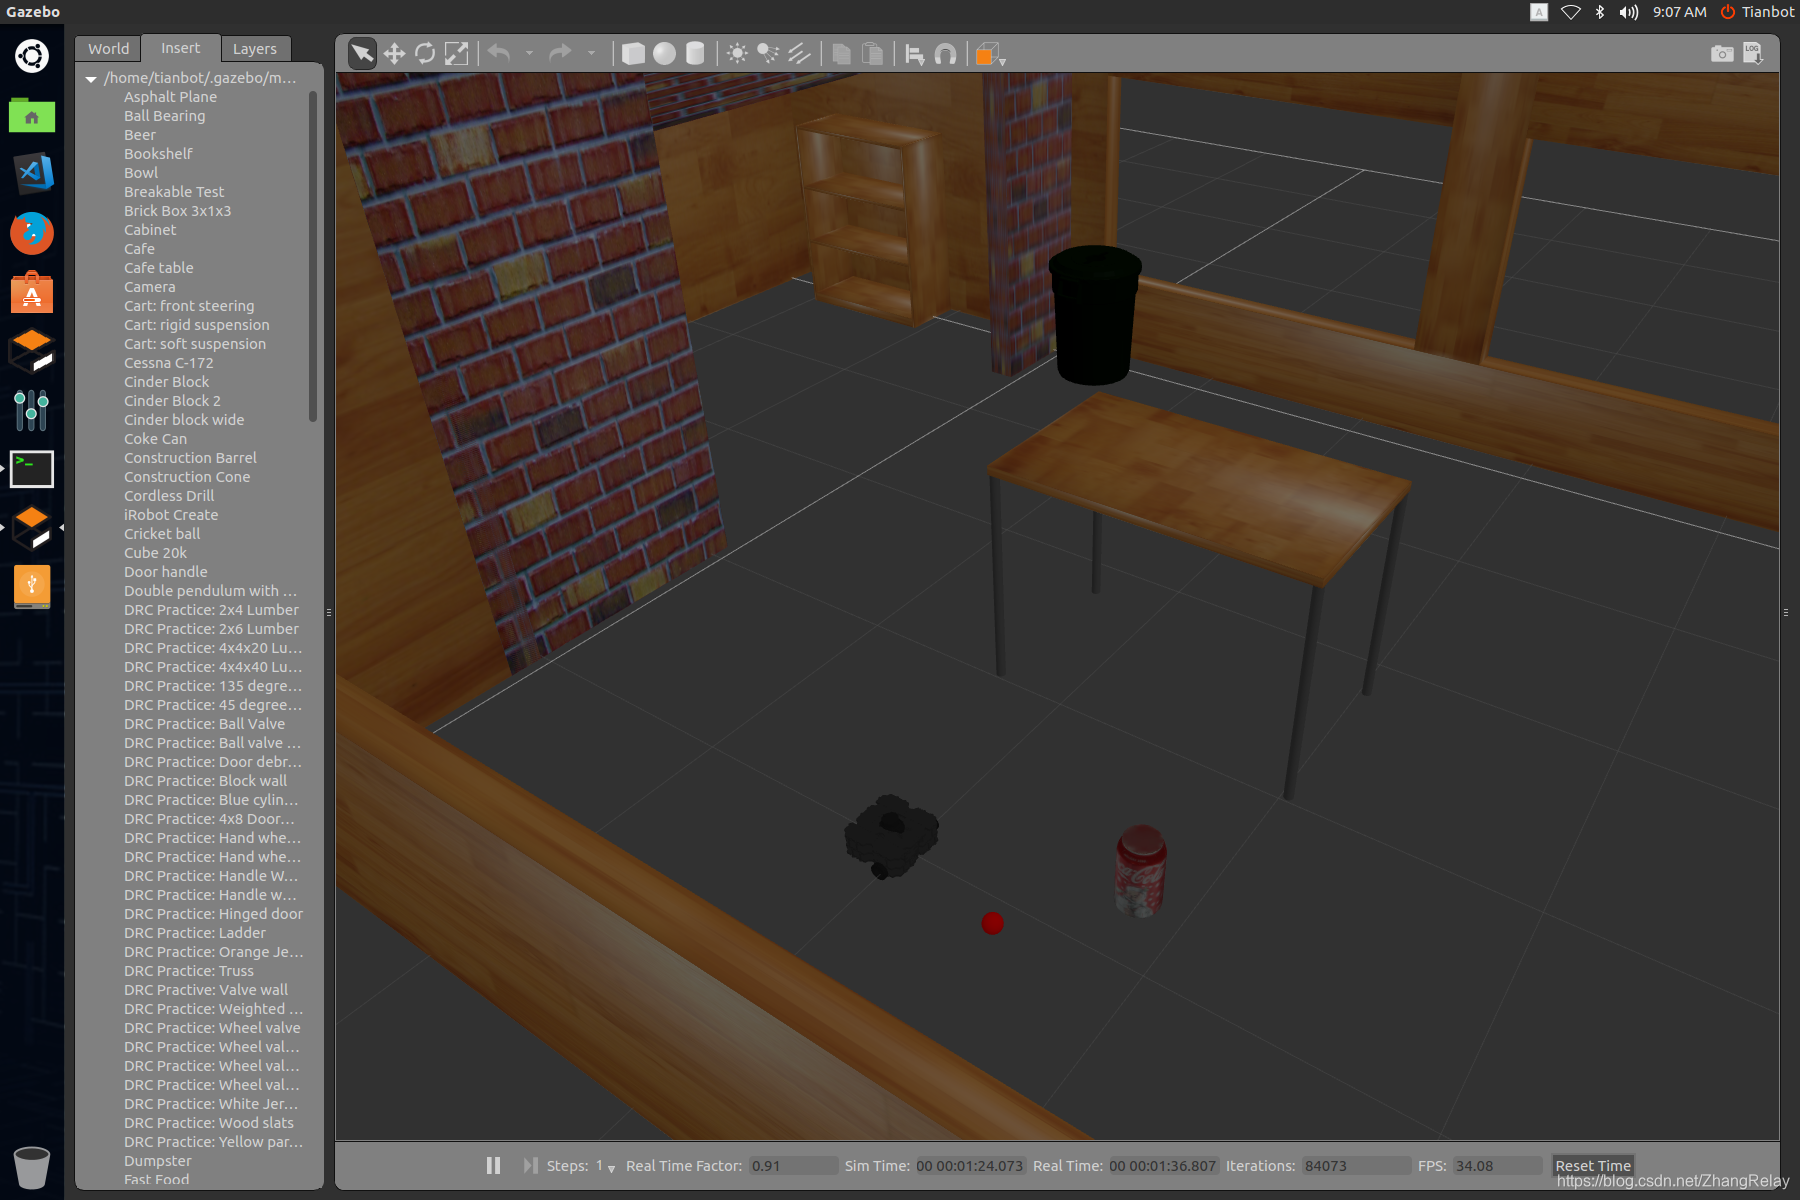Image resolution: width=1800 pixels, height=1200 pixels.
Task: Choose the translate mode tool
Action: [394, 53]
